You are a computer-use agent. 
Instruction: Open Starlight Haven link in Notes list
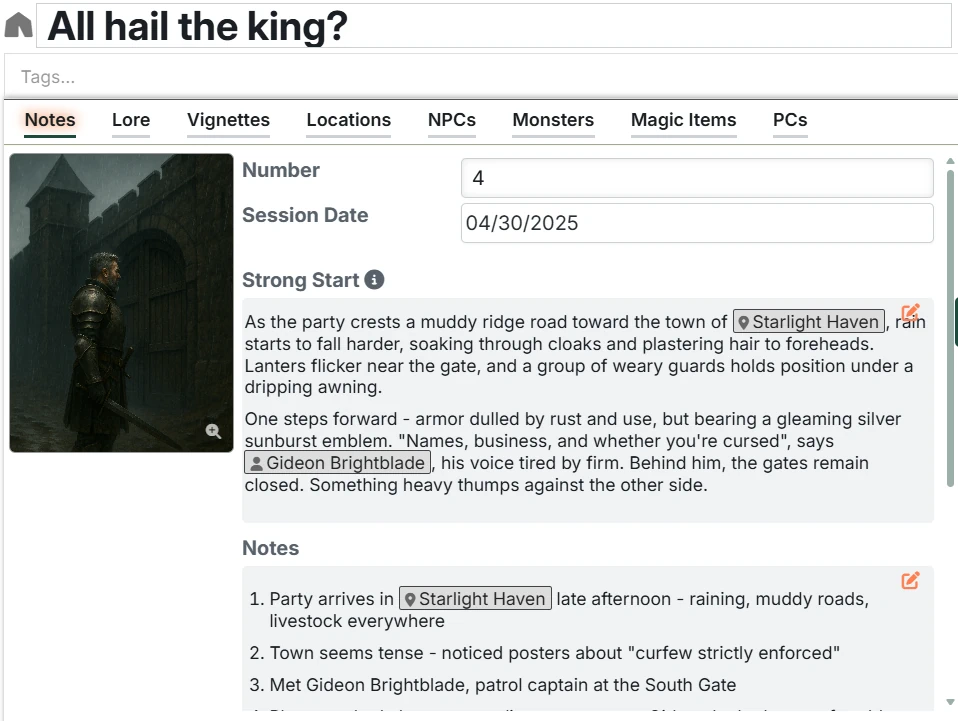(475, 599)
